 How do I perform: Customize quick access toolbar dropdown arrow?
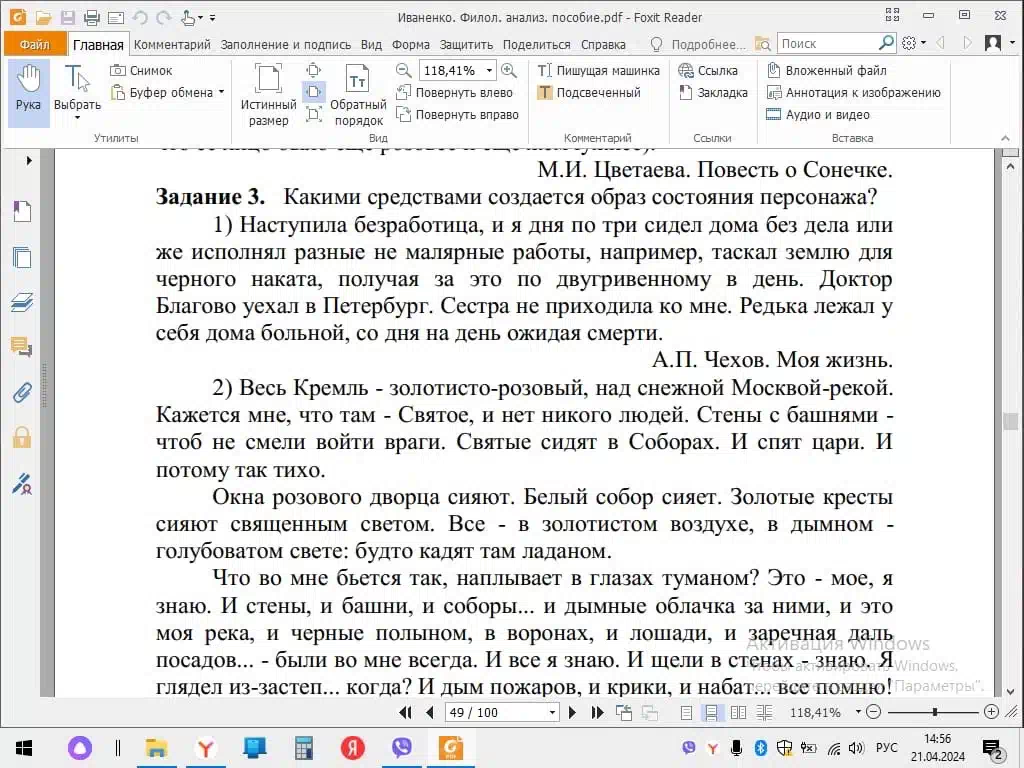[213, 18]
